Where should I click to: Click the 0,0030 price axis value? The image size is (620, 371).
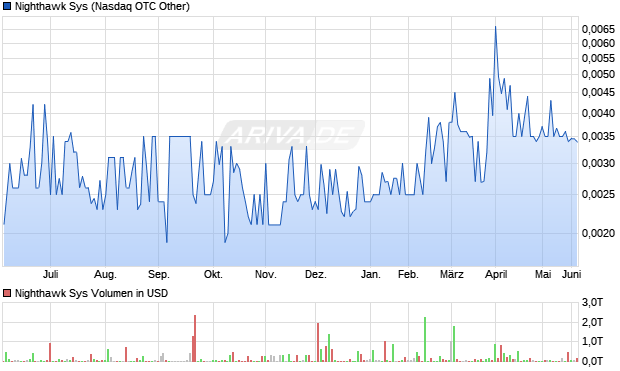[598, 163]
